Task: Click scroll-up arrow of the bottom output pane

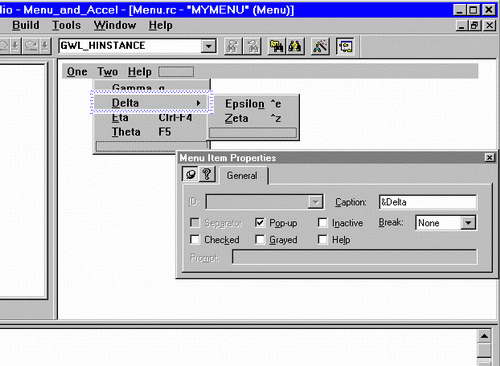Action: point(484,336)
